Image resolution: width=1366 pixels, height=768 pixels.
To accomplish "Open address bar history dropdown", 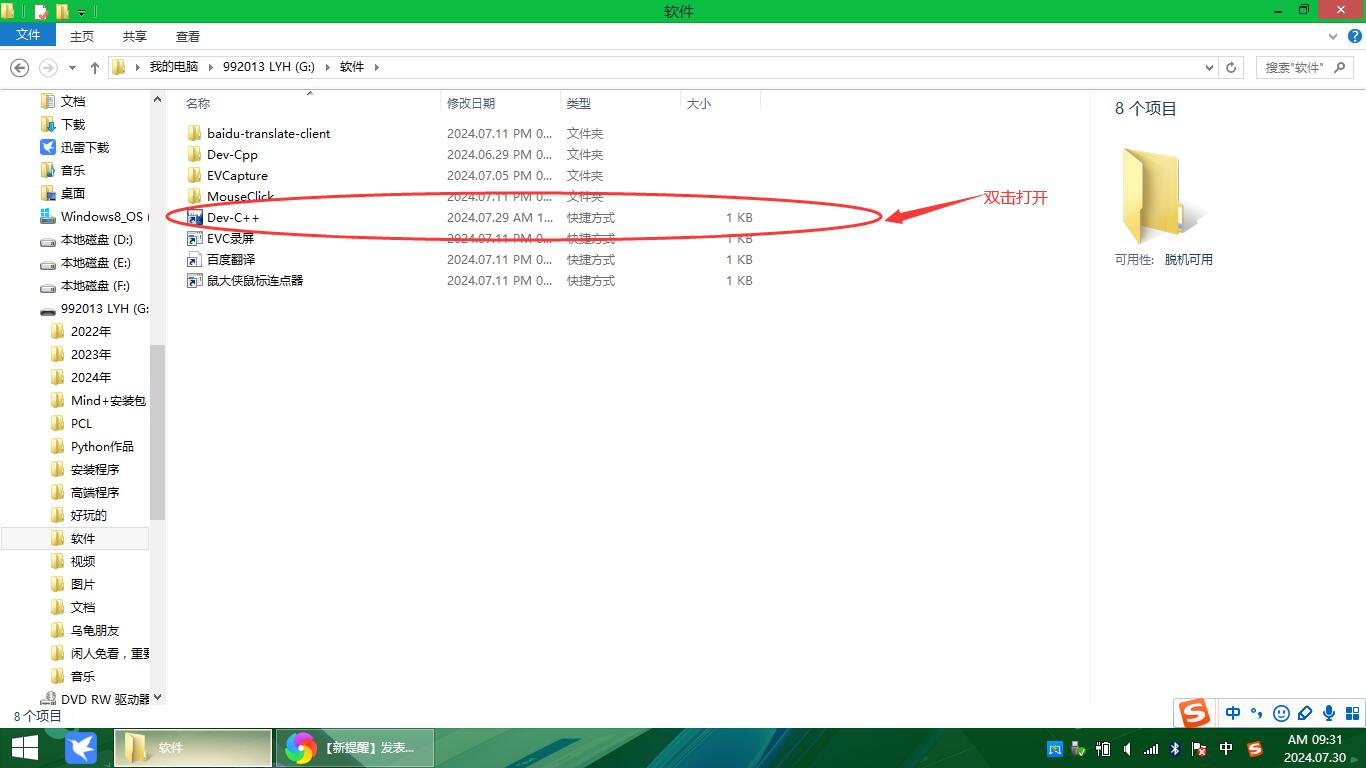I will coord(1210,67).
